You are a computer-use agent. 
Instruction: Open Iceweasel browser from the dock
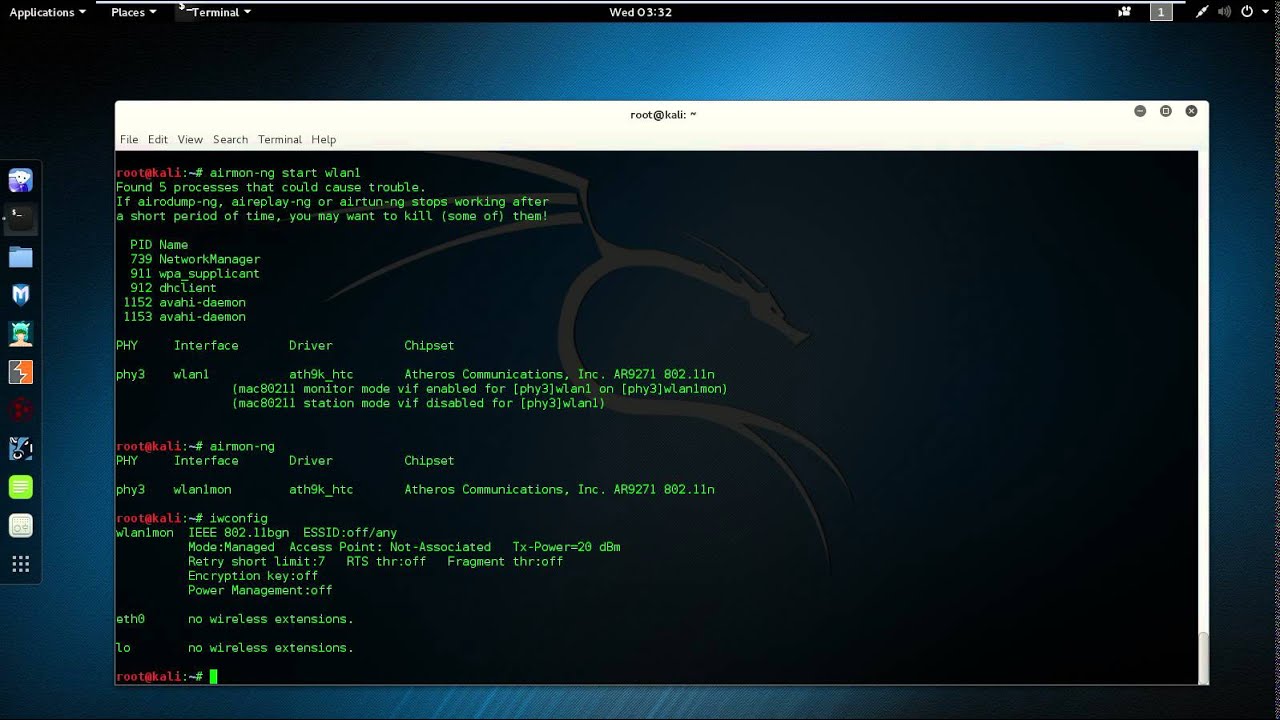click(21, 180)
